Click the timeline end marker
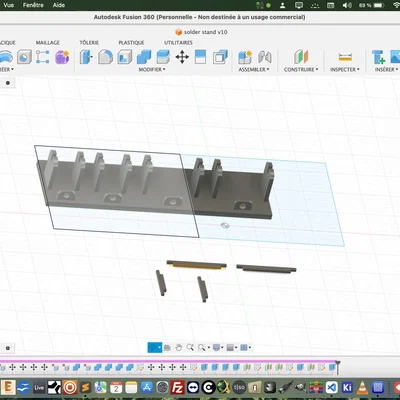The image size is (400, 400). pyautogui.click(x=338, y=366)
